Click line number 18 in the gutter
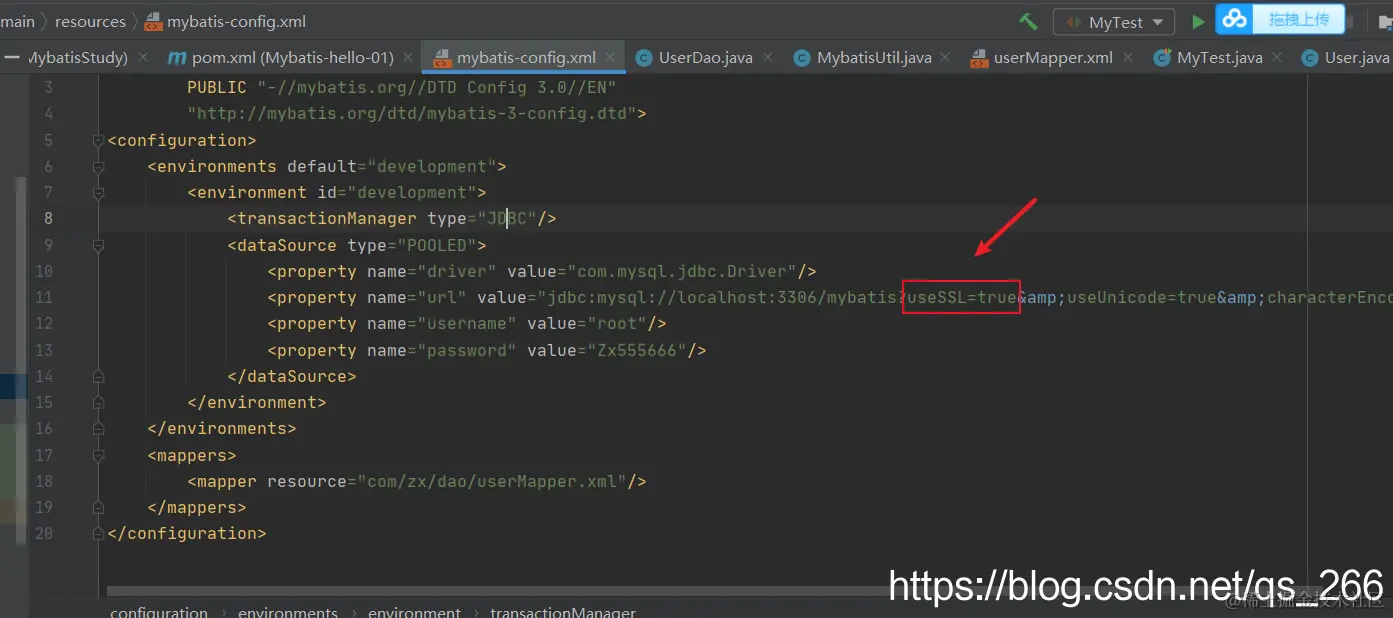The height and width of the screenshot is (618, 1393). pos(43,481)
